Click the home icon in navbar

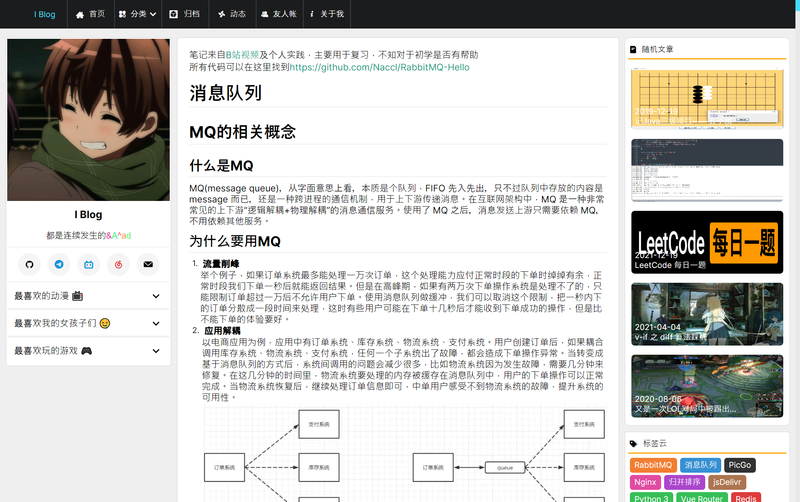80,15
